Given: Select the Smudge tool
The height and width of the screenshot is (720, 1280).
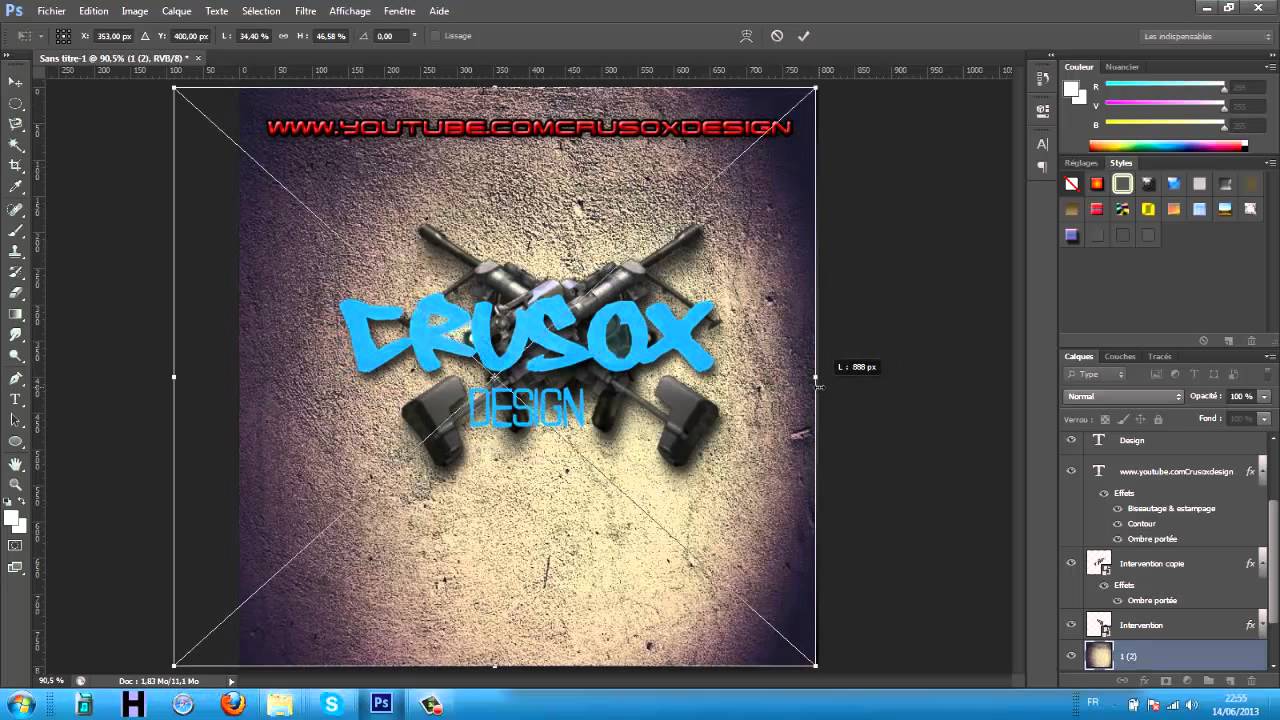Looking at the screenshot, I should click(x=15, y=336).
